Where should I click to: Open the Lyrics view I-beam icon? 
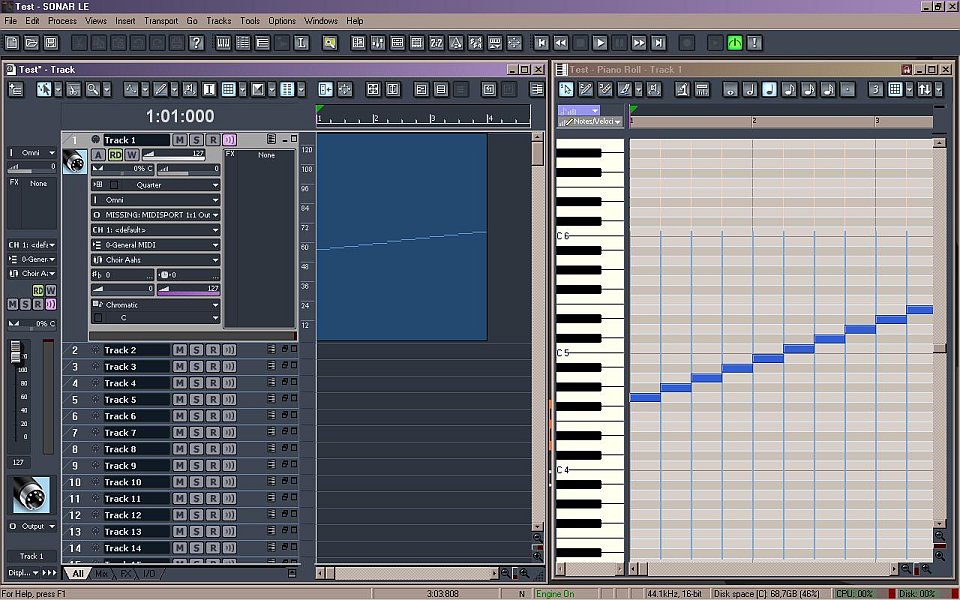[x=301, y=43]
